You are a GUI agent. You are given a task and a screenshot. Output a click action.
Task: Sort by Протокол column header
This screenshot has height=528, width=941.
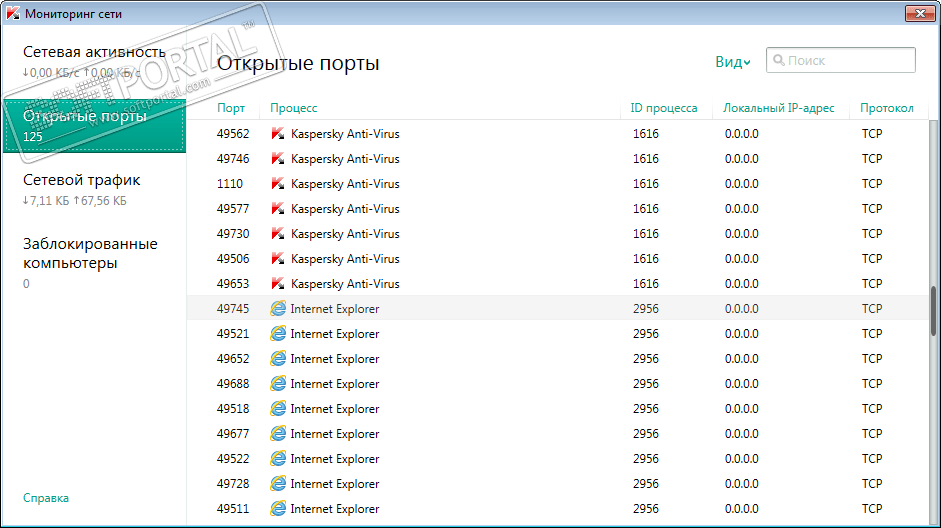886,108
